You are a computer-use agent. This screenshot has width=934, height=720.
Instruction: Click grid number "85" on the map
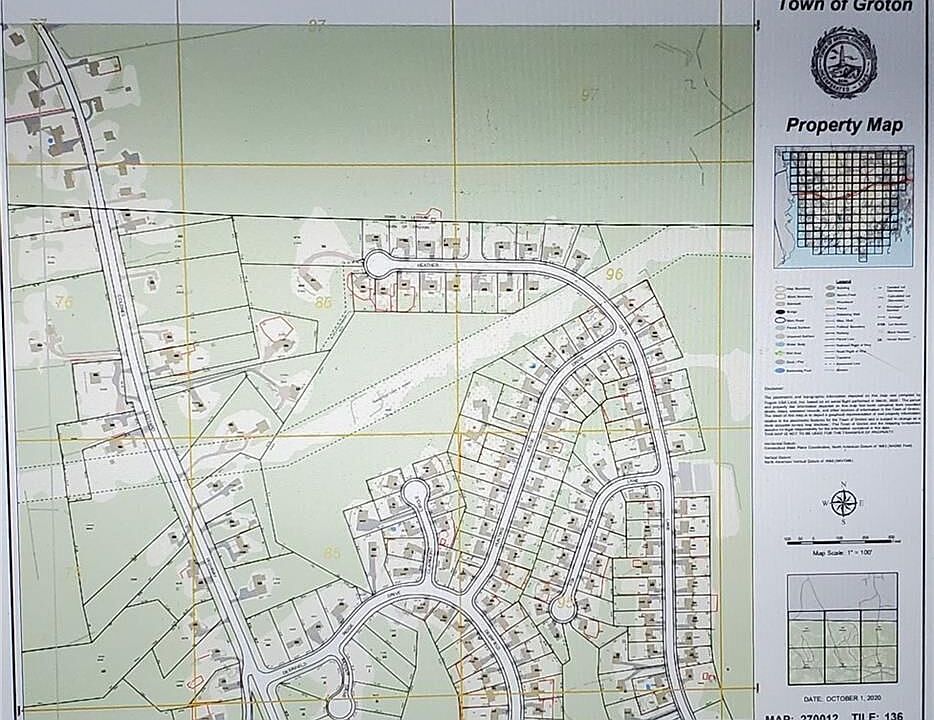click(x=332, y=553)
